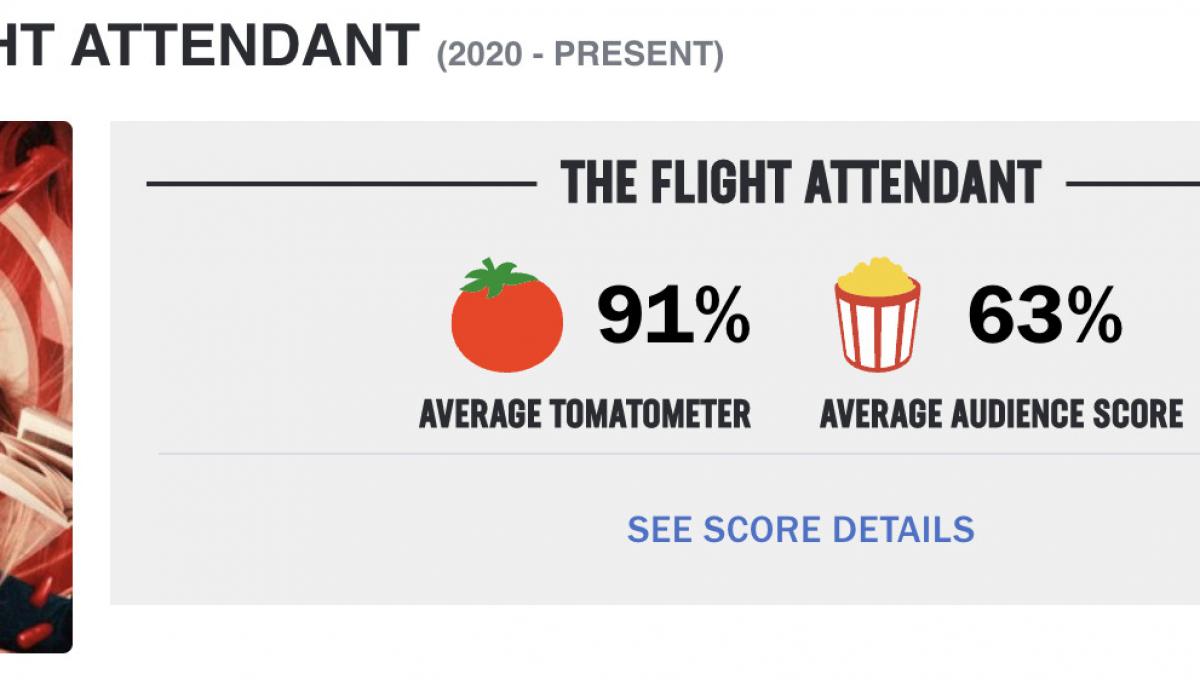This screenshot has width=1200, height=680.
Task: Select the Average Tomatometer label
Action: 584,413
